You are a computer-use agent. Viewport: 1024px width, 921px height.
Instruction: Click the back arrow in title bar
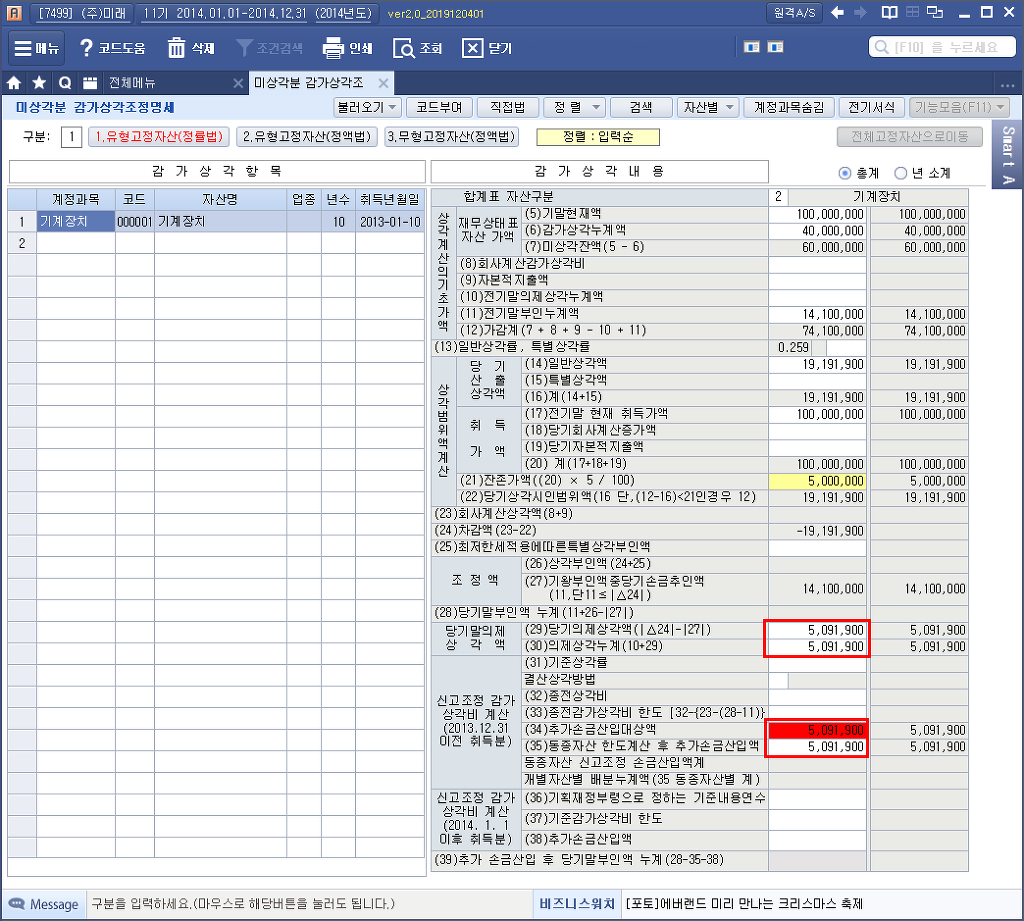point(837,12)
